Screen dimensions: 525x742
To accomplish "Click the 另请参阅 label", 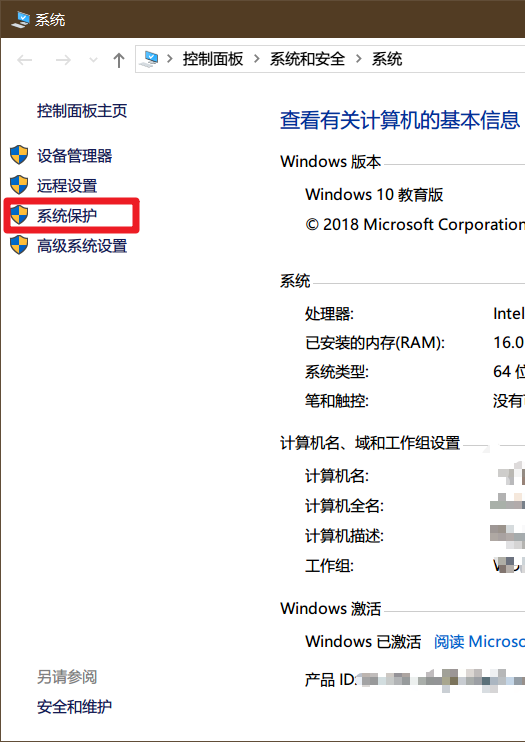I will click(67, 677).
